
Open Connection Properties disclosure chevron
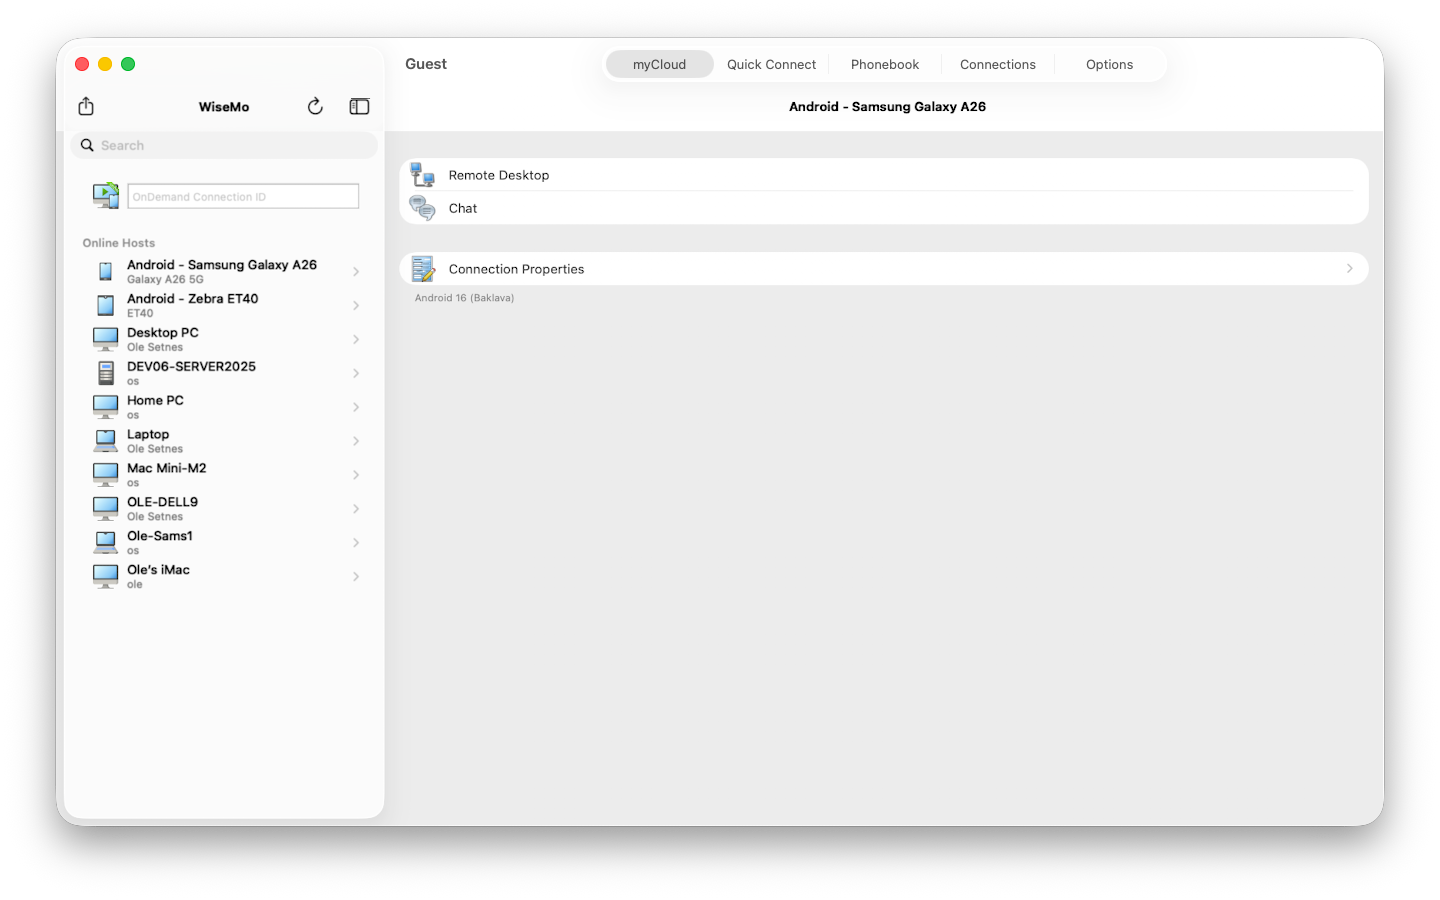[1349, 268]
